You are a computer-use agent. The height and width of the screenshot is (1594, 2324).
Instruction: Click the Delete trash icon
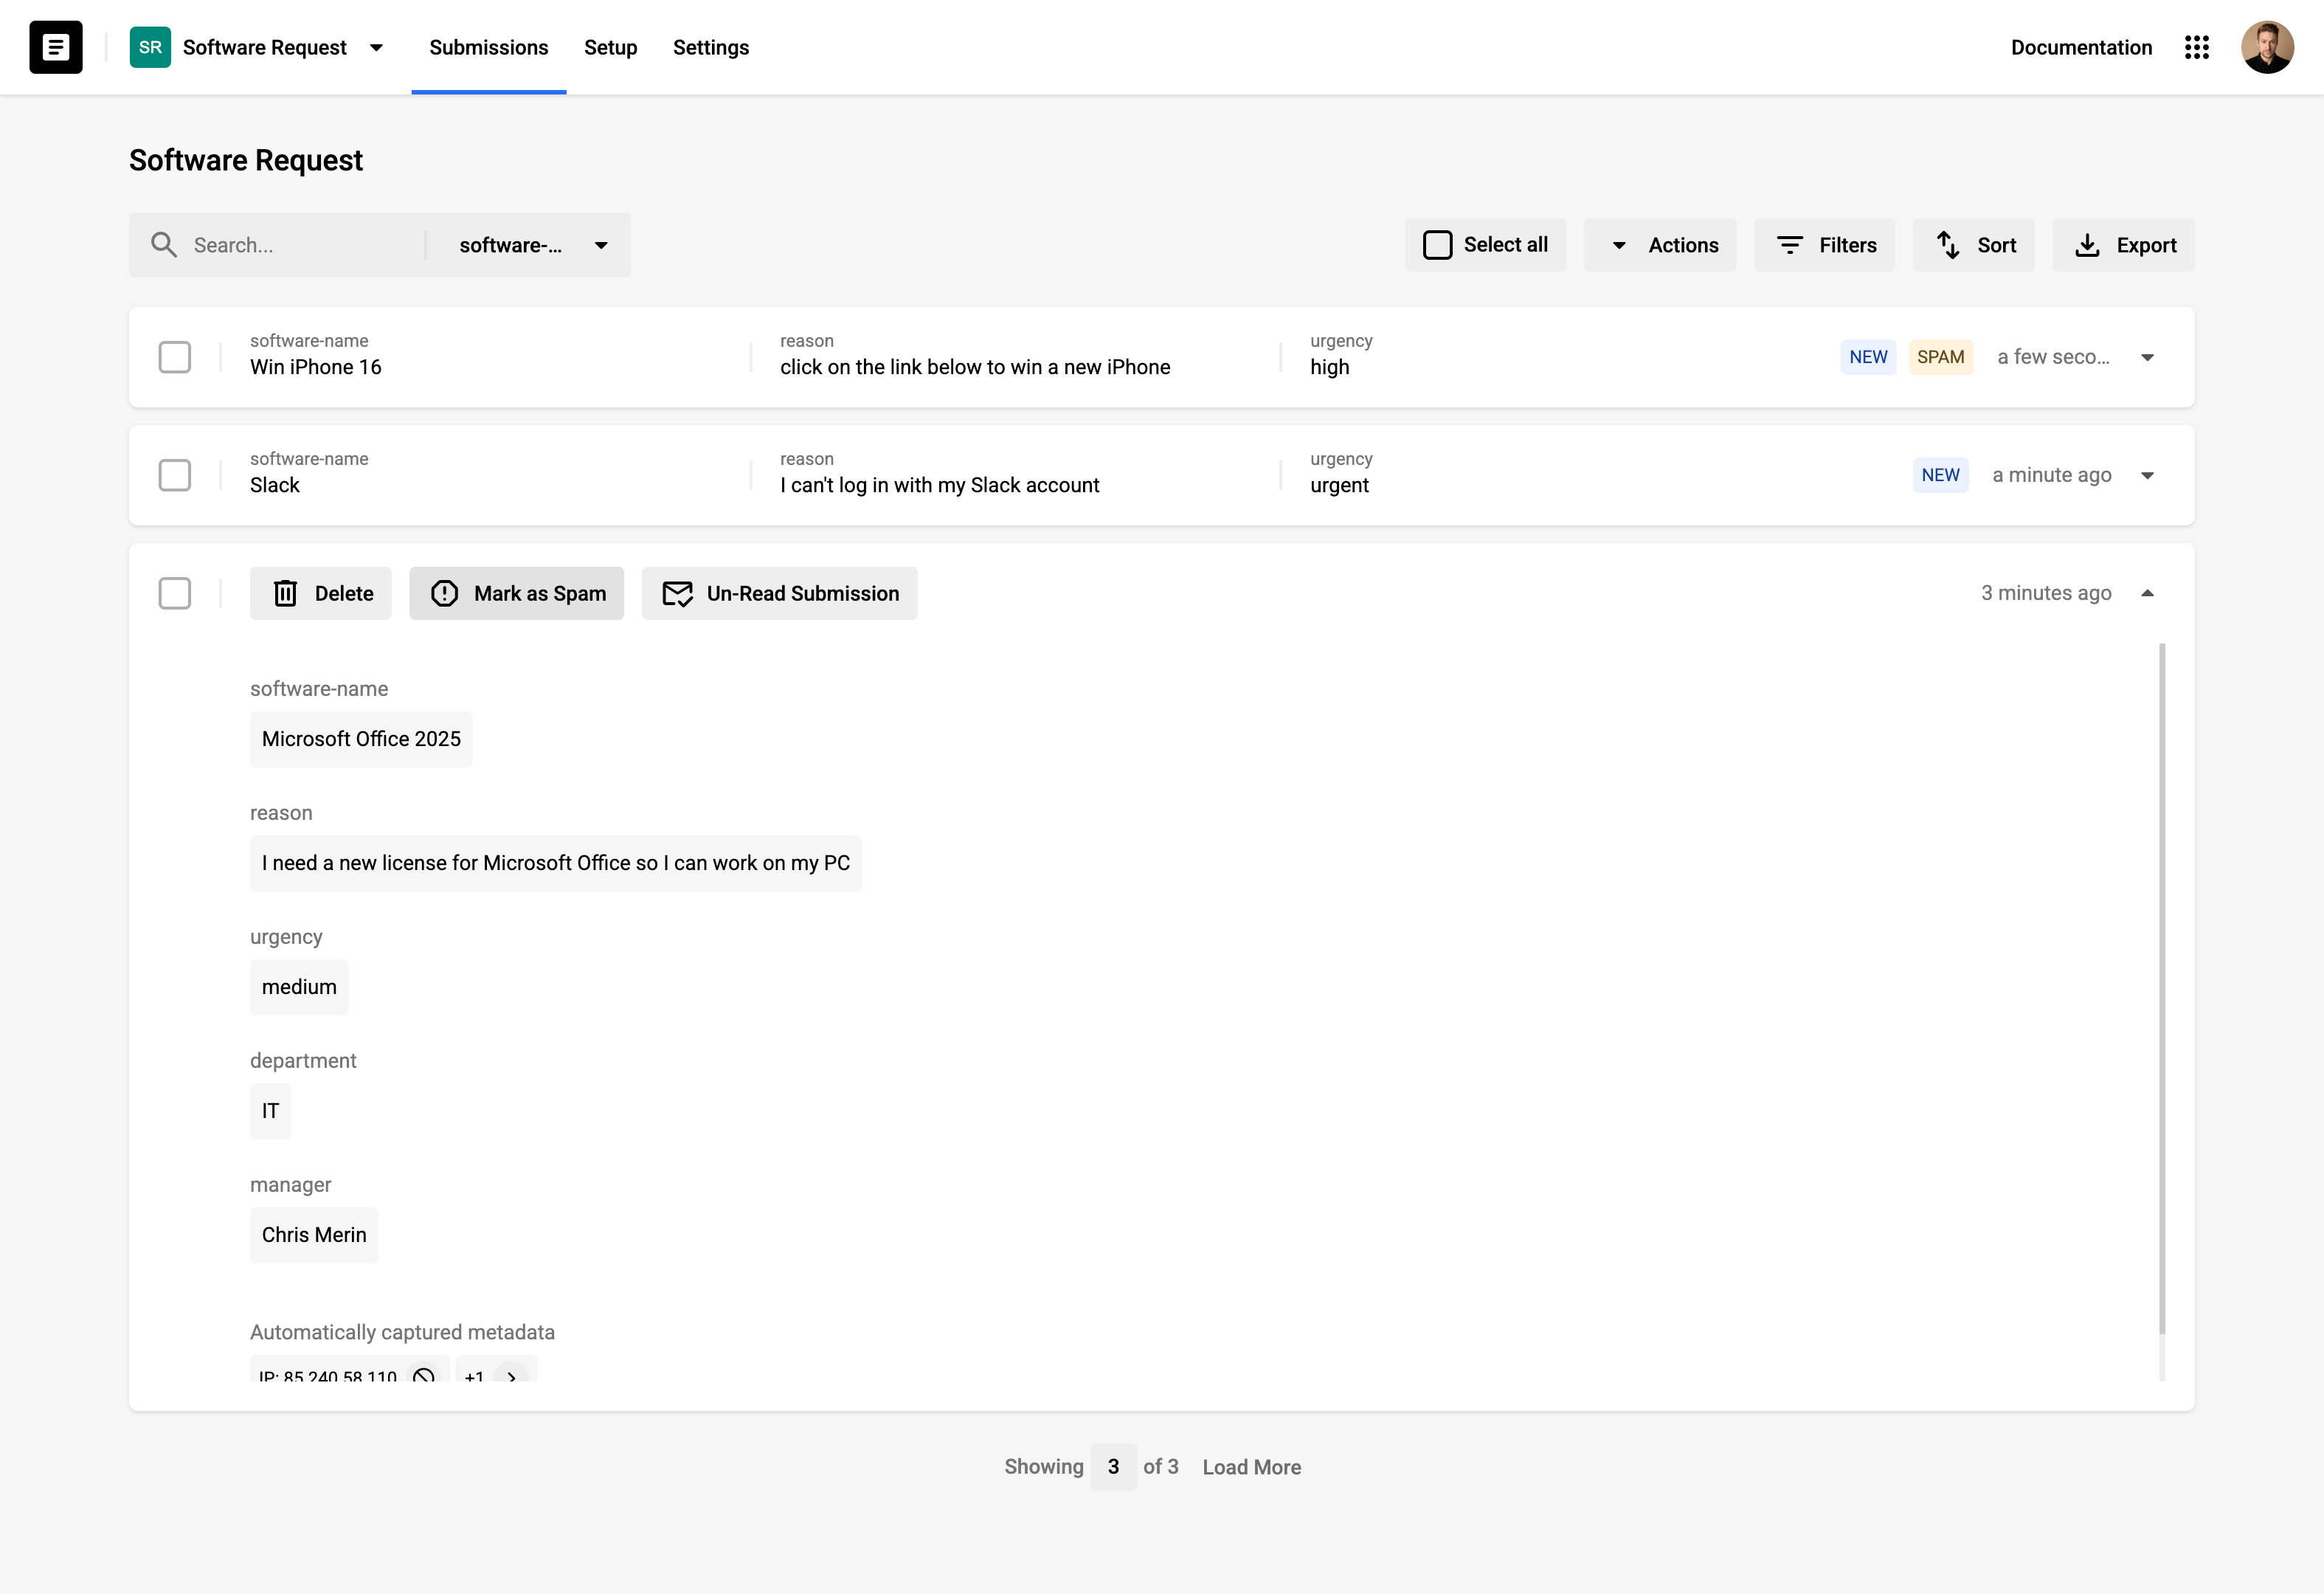[x=286, y=593]
